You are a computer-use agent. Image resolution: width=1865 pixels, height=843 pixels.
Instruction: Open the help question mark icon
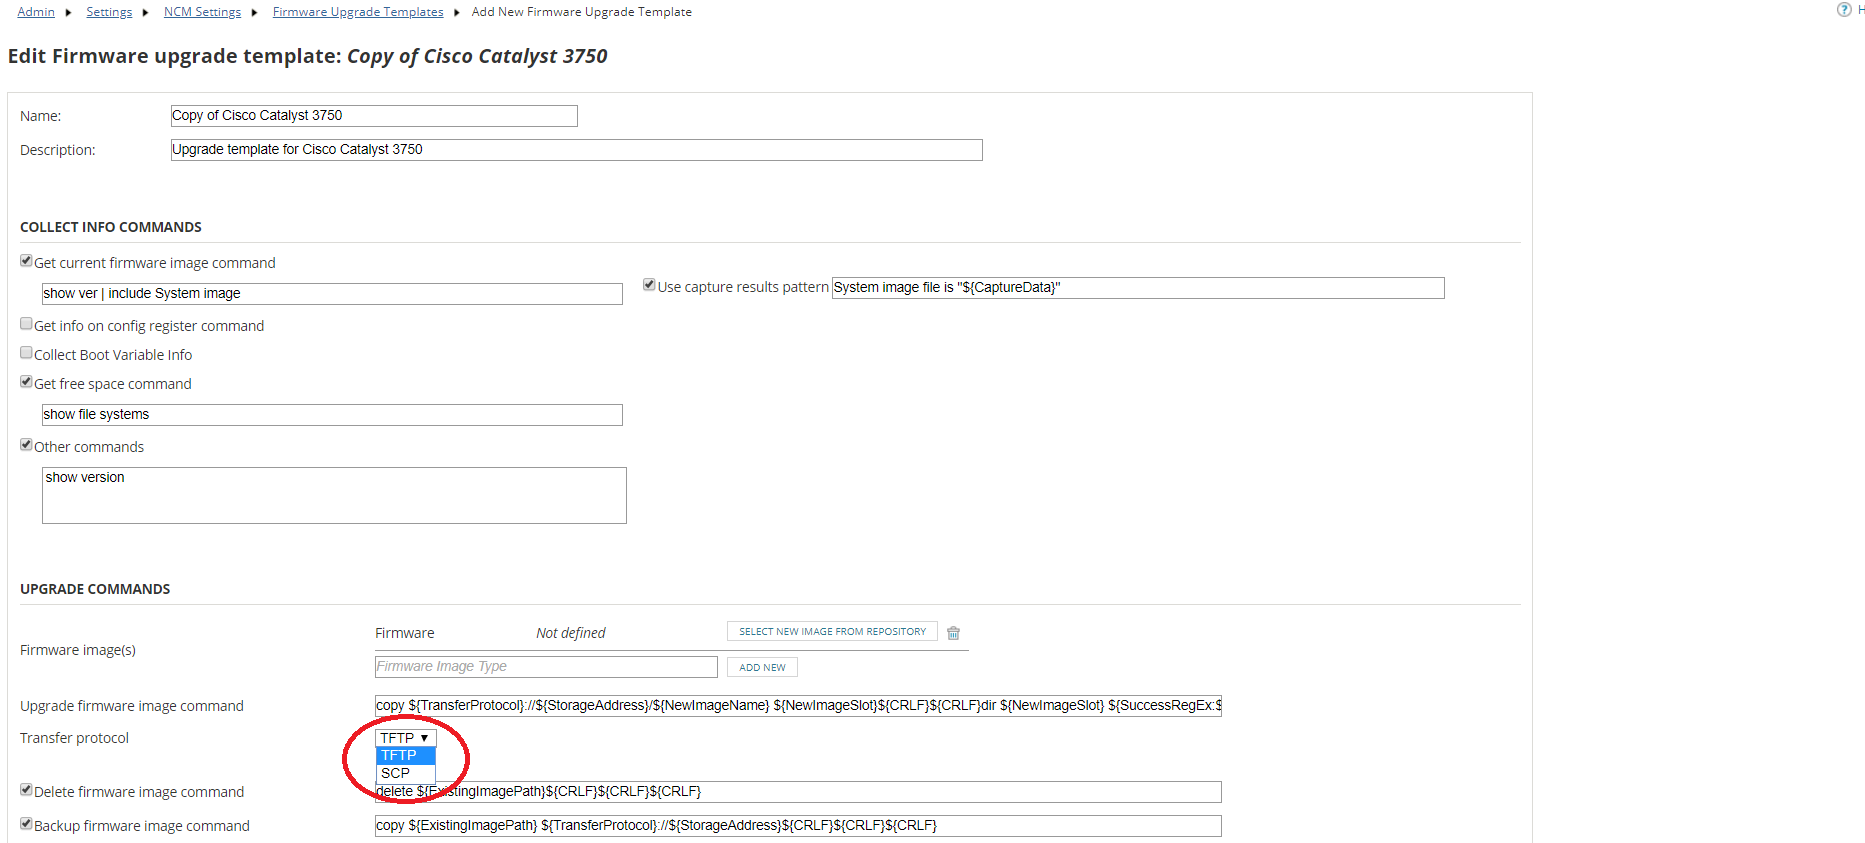(1844, 10)
